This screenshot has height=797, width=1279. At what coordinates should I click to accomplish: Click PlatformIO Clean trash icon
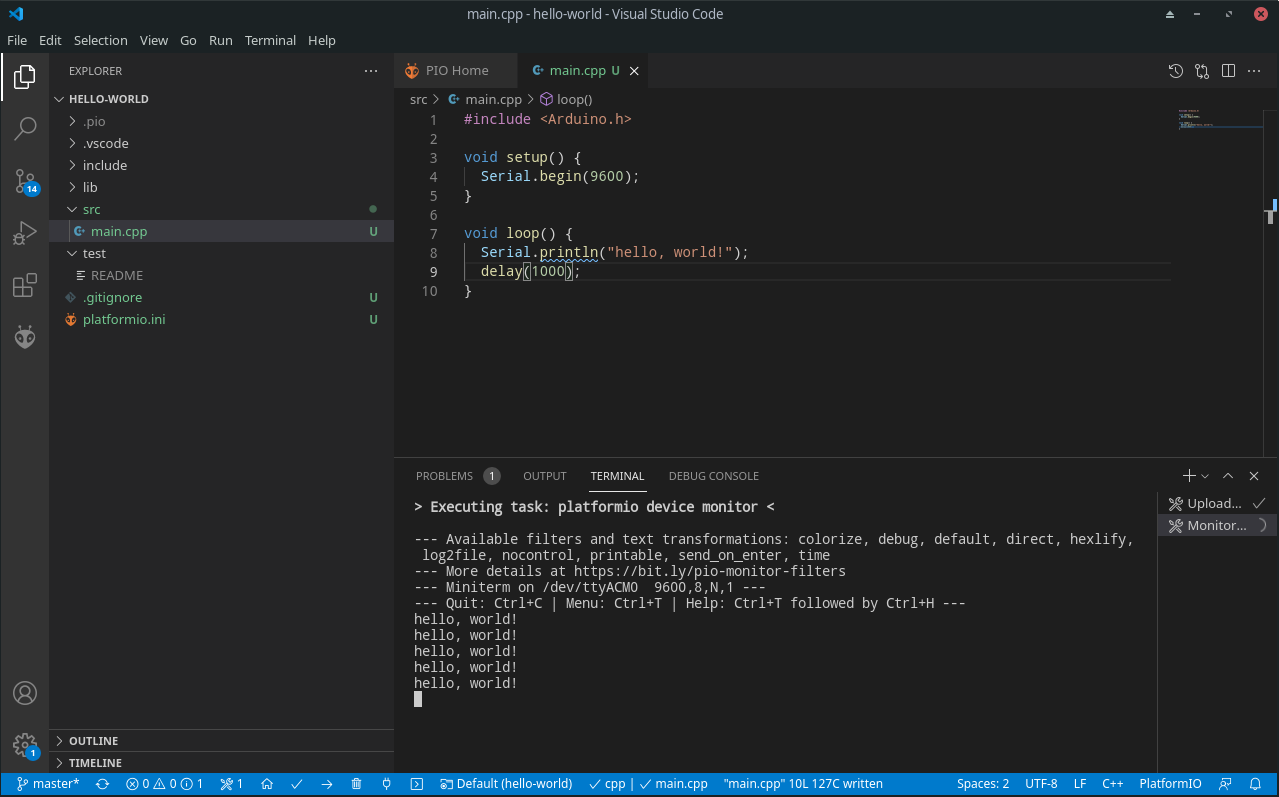[357, 784]
